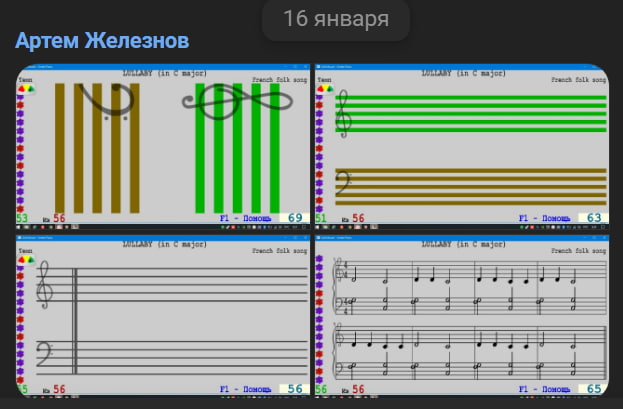Open the thumbnail showing the notated lullaby score
Screen dimensions: 623x409
(462, 316)
